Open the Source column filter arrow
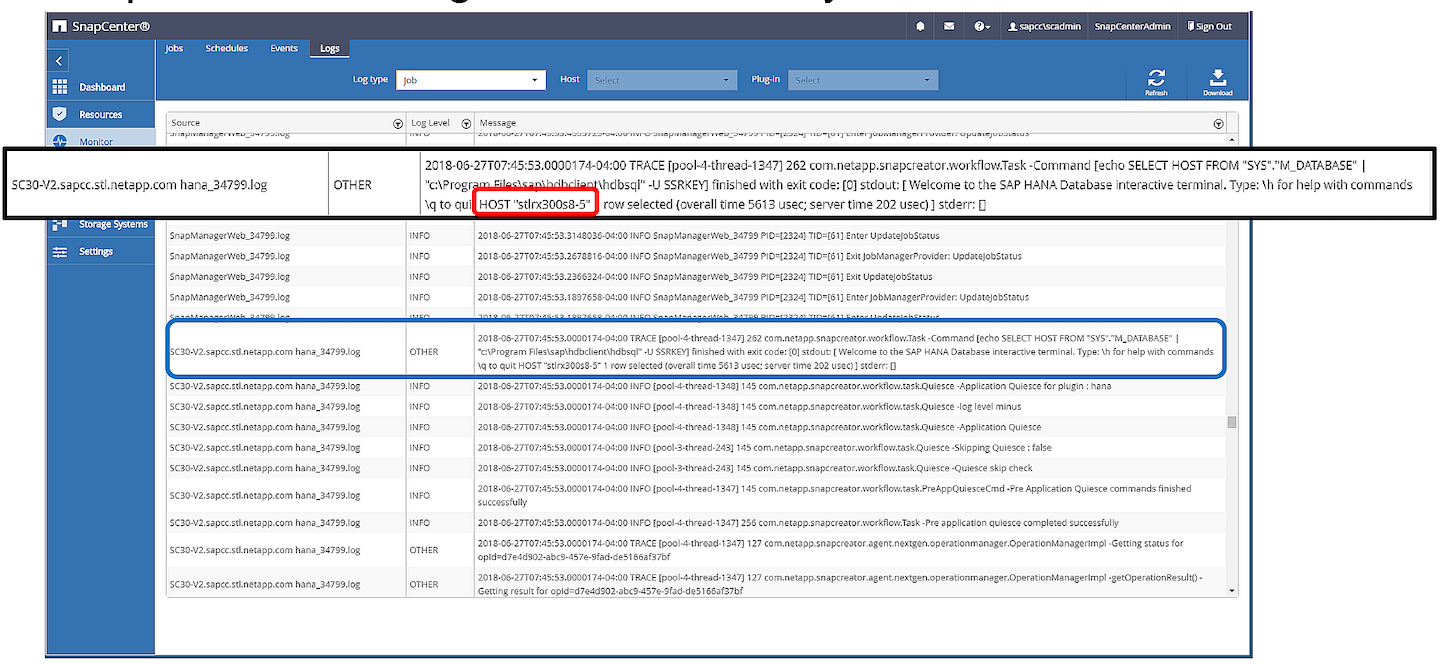Screen dimensions: 1440x664 (398, 123)
